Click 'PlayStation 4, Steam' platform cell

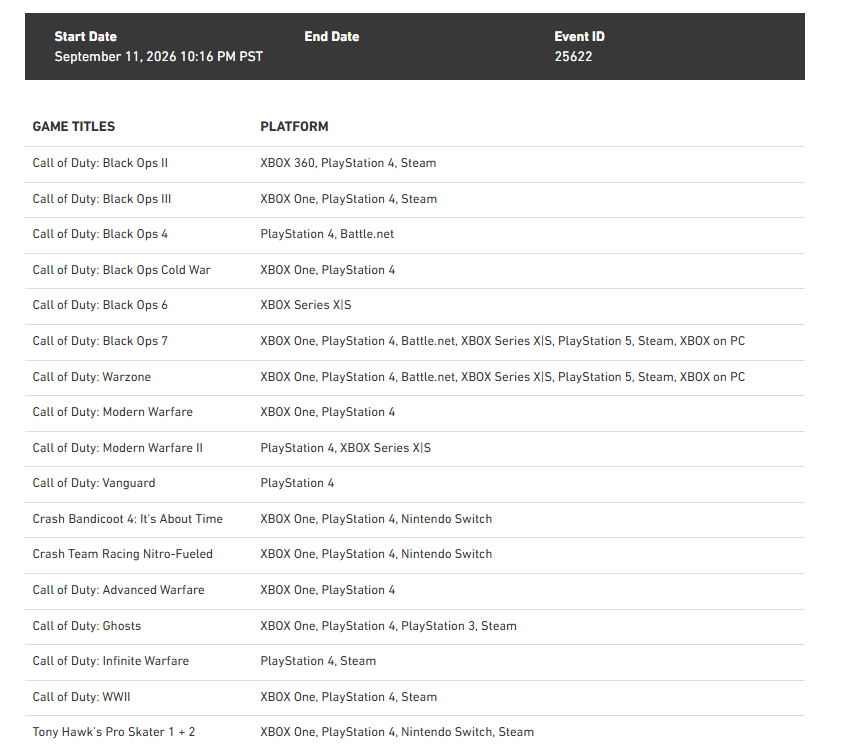pos(318,661)
